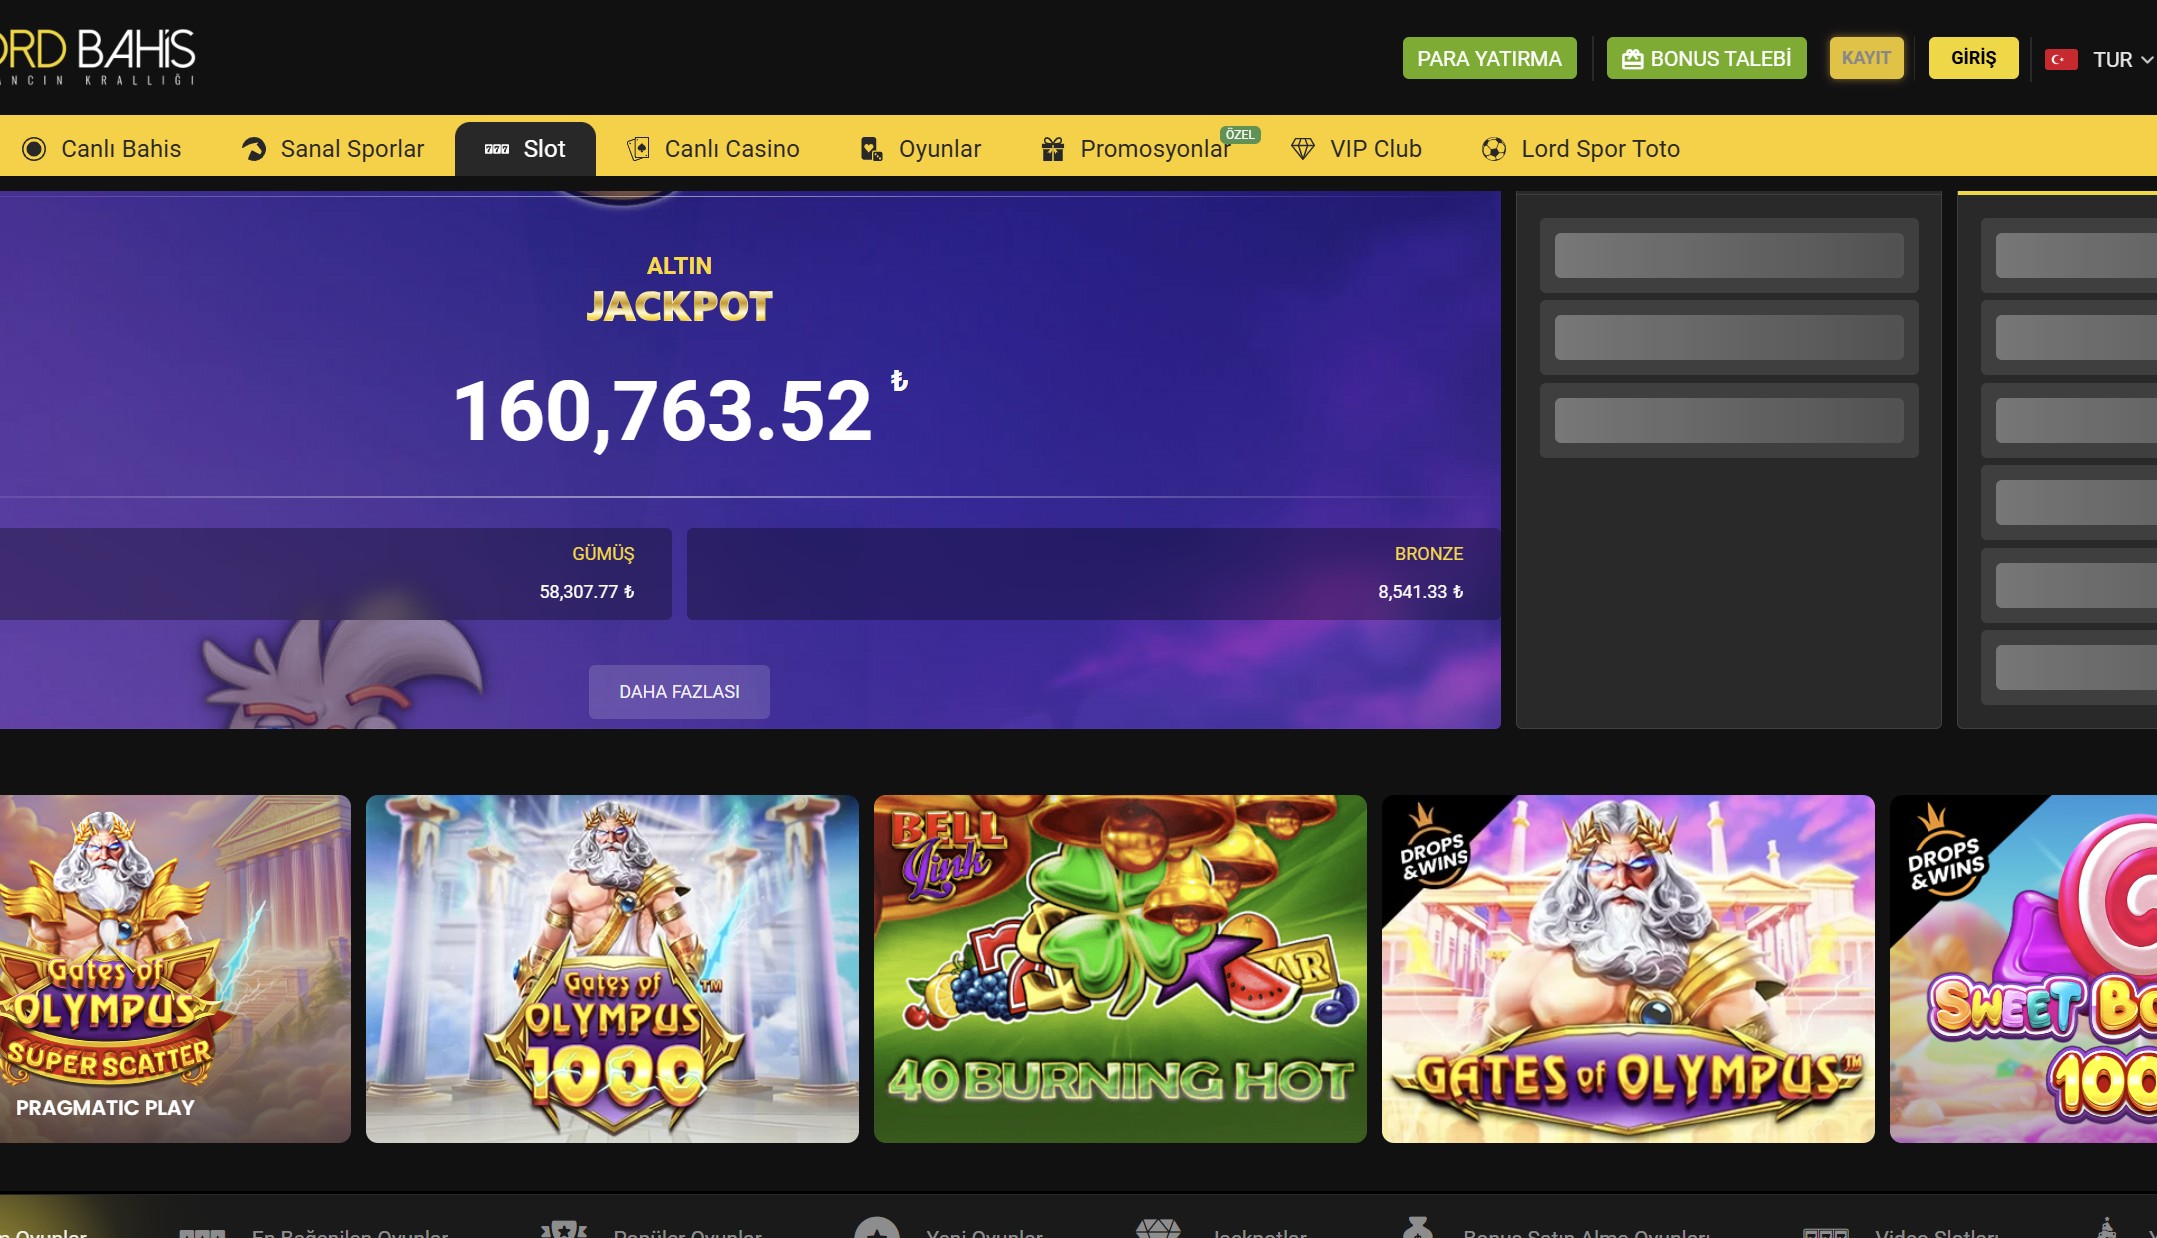2157x1238 pixels.
Task: Click the Oyunlar dice icon
Action: point(872,149)
